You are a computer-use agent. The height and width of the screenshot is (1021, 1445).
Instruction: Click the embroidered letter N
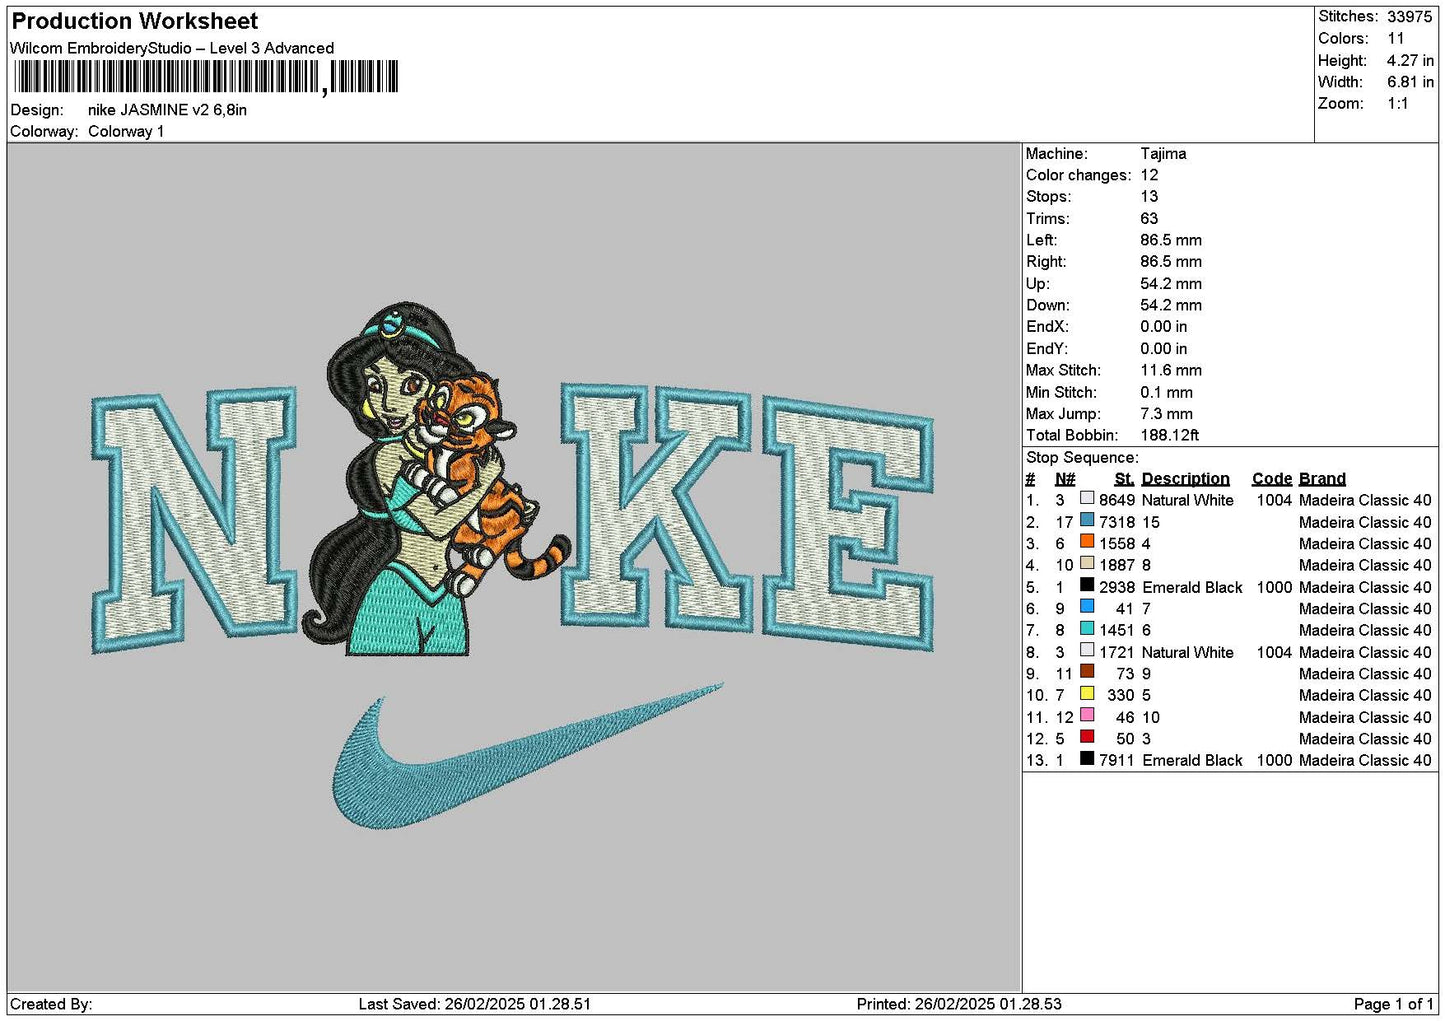(x=195, y=520)
